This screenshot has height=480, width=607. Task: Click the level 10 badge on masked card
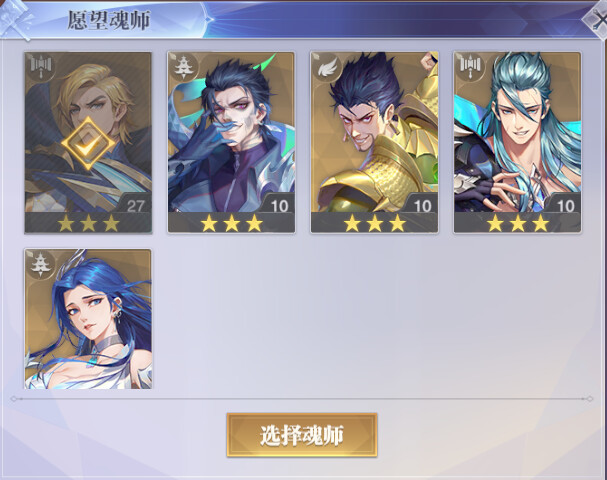[x=279, y=206]
